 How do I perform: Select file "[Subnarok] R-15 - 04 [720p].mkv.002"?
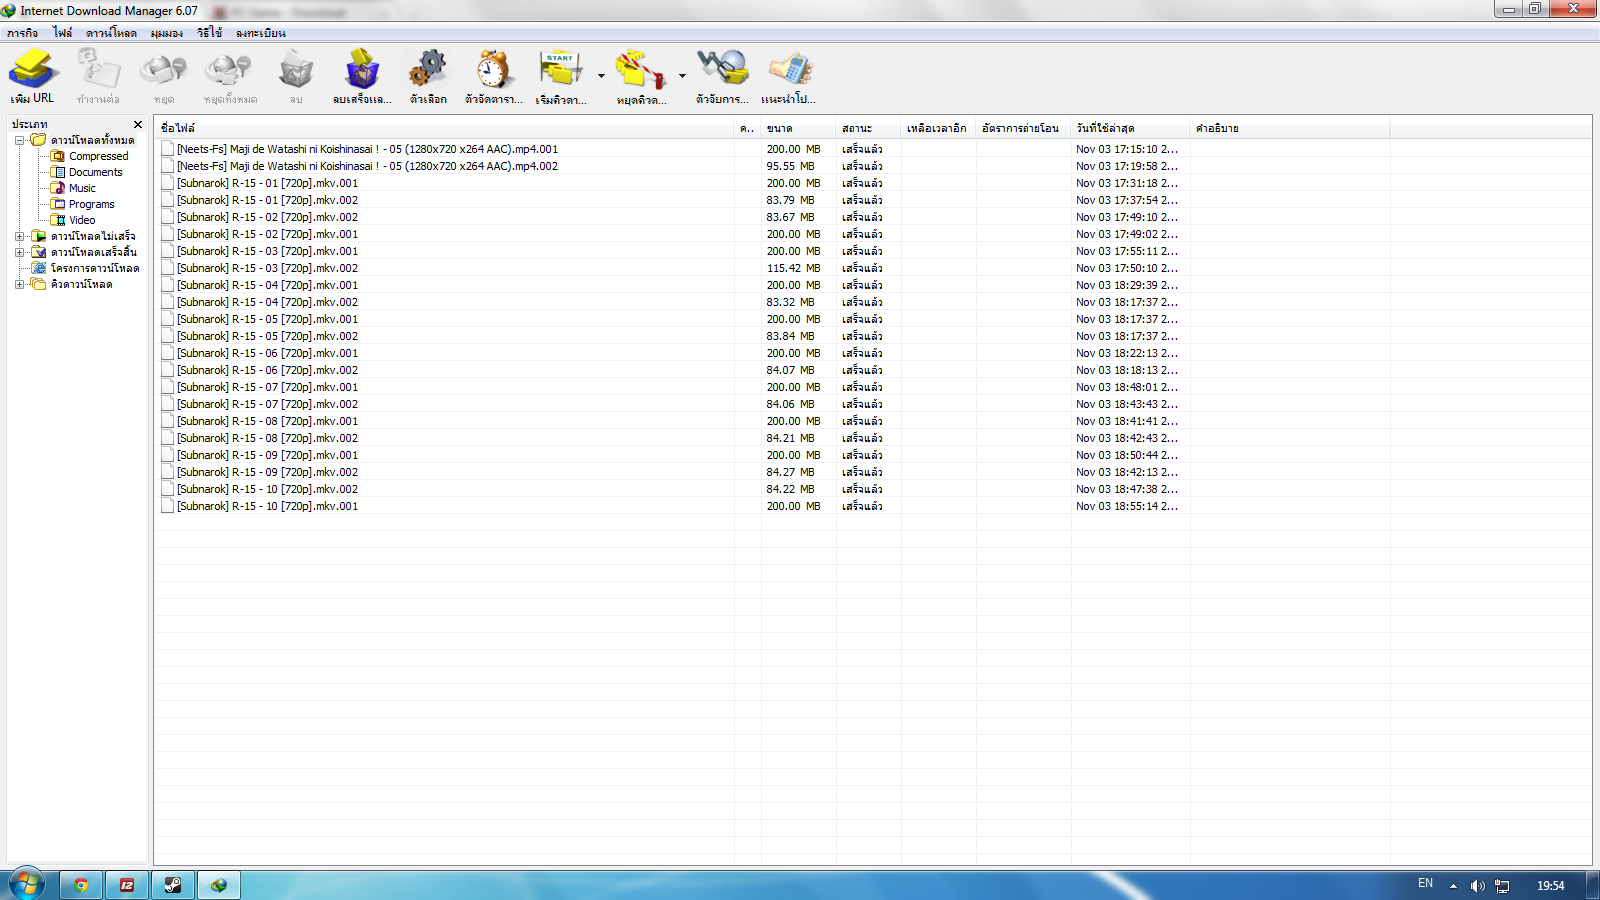pyautogui.click(x=872, y=302)
